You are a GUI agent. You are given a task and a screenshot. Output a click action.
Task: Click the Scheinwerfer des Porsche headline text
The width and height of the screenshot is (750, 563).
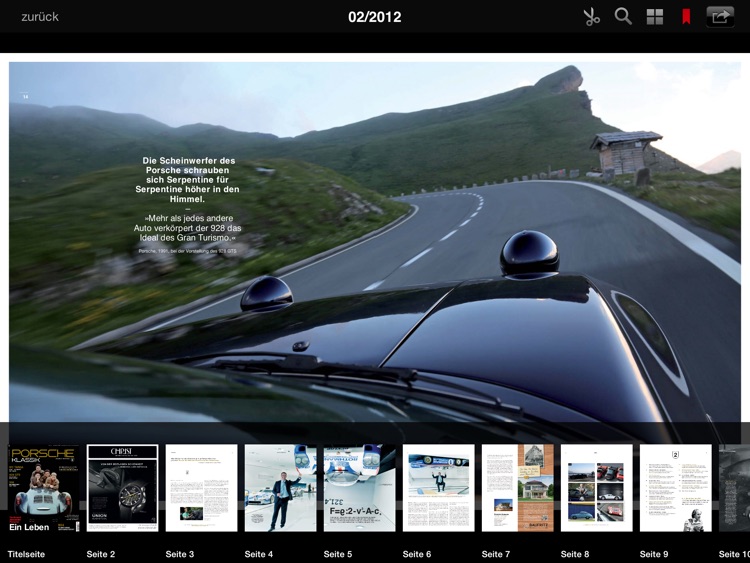[188, 179]
